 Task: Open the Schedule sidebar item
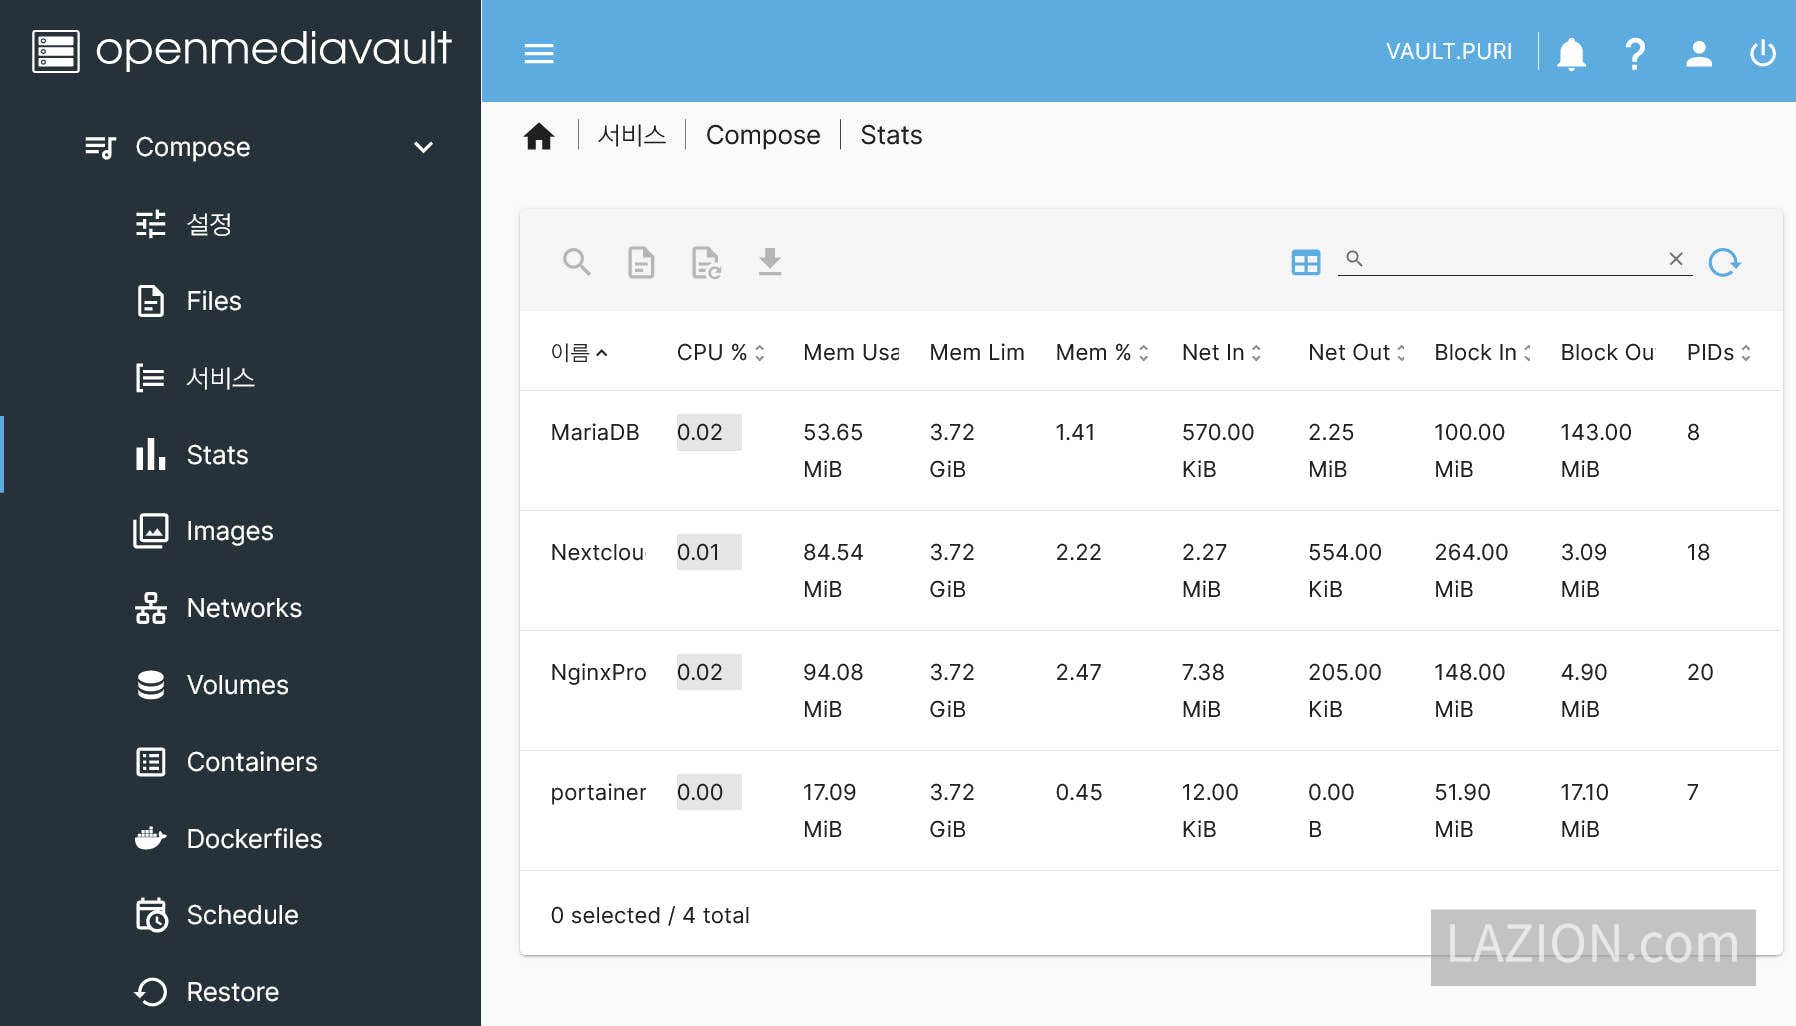240,915
